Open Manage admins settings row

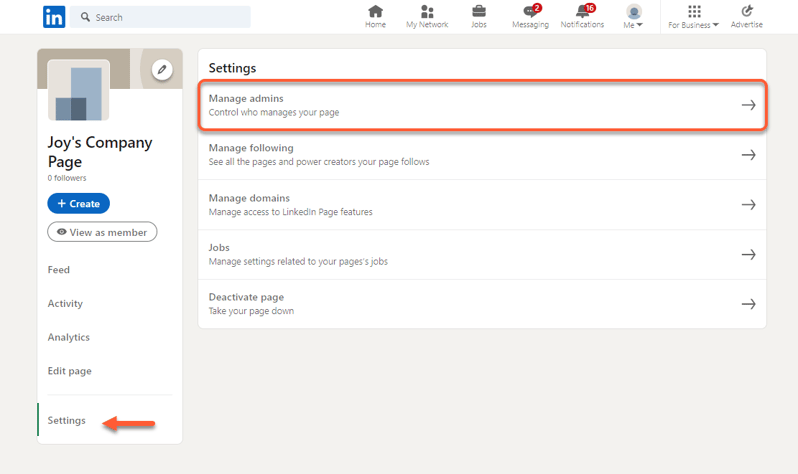pos(481,105)
